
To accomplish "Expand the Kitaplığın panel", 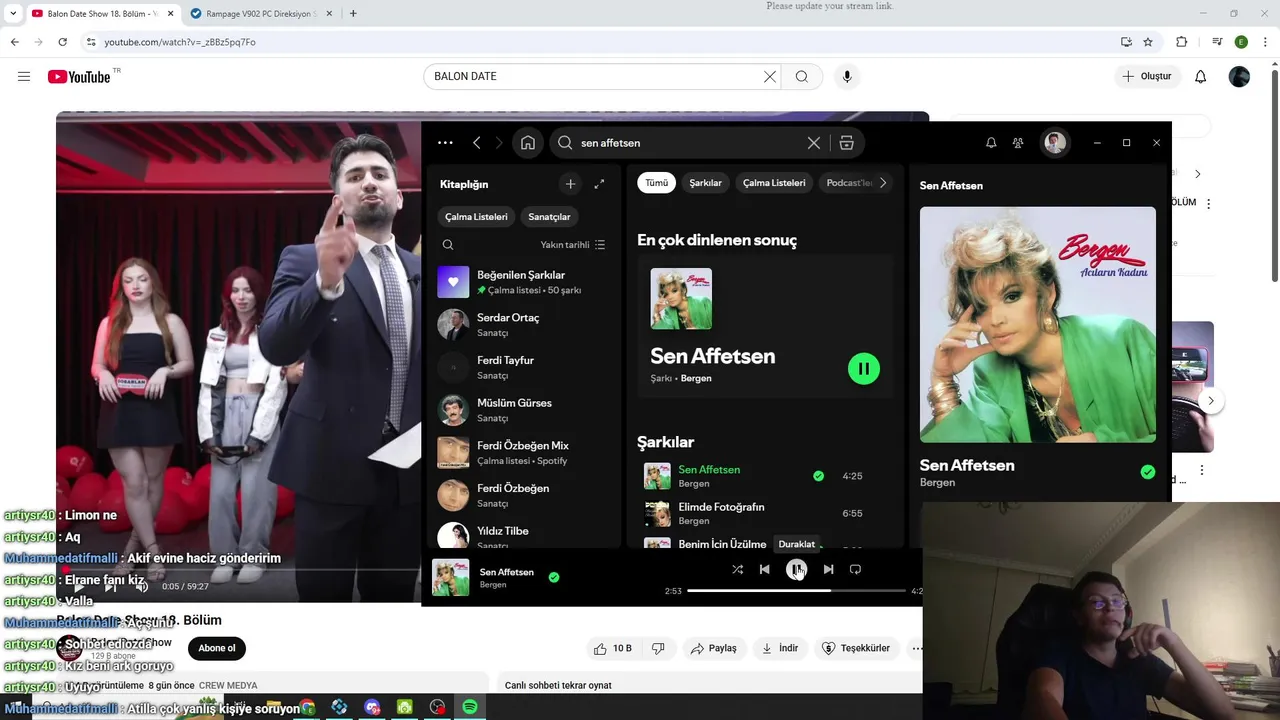I will 599,184.
